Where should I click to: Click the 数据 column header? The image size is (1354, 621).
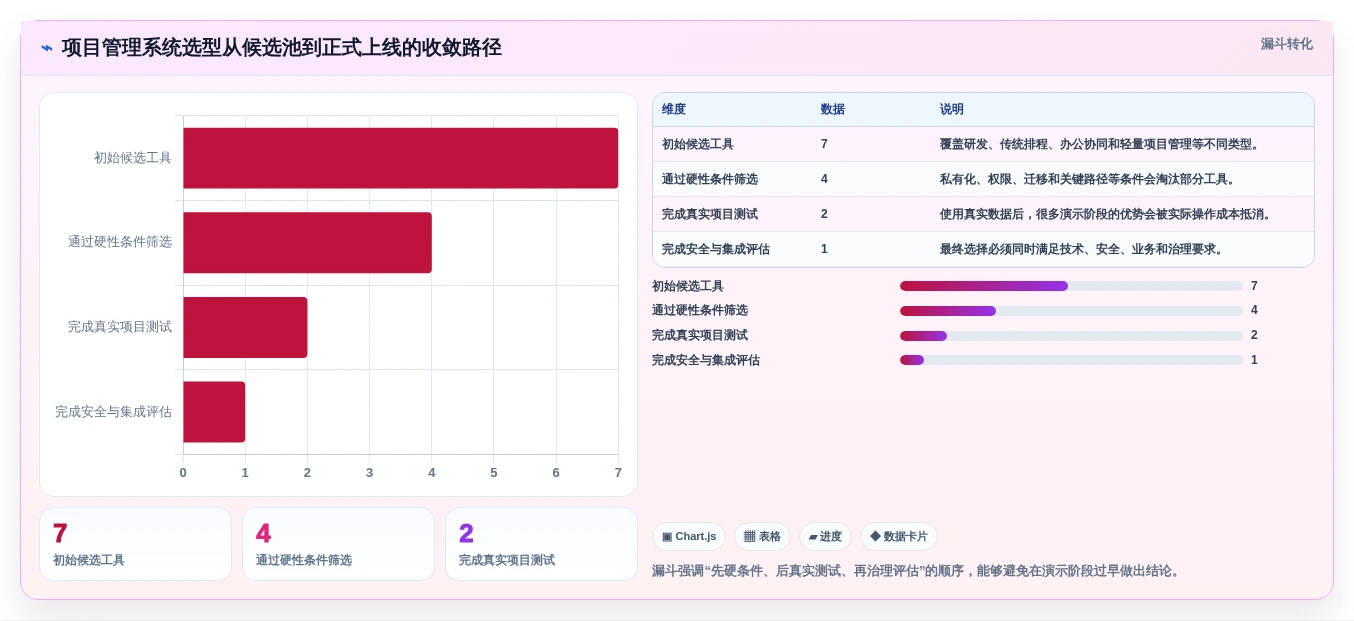[x=833, y=110]
